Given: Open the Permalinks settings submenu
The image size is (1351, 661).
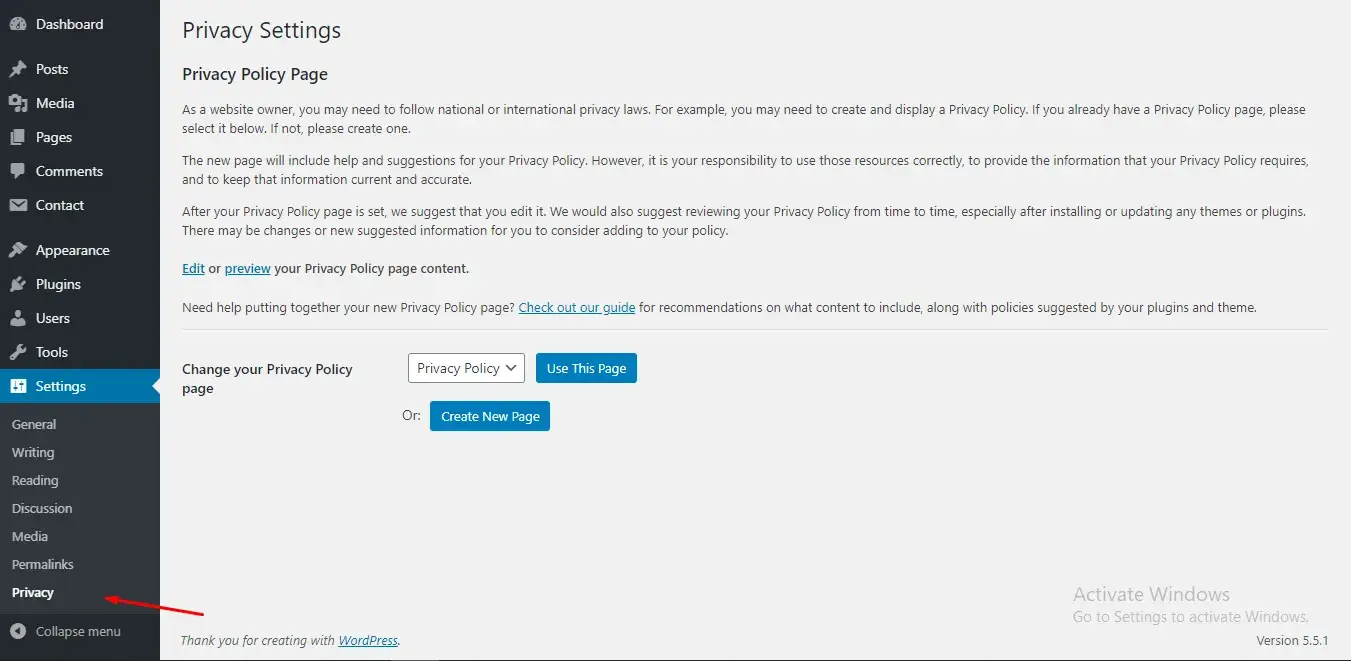Looking at the screenshot, I should [x=43, y=564].
